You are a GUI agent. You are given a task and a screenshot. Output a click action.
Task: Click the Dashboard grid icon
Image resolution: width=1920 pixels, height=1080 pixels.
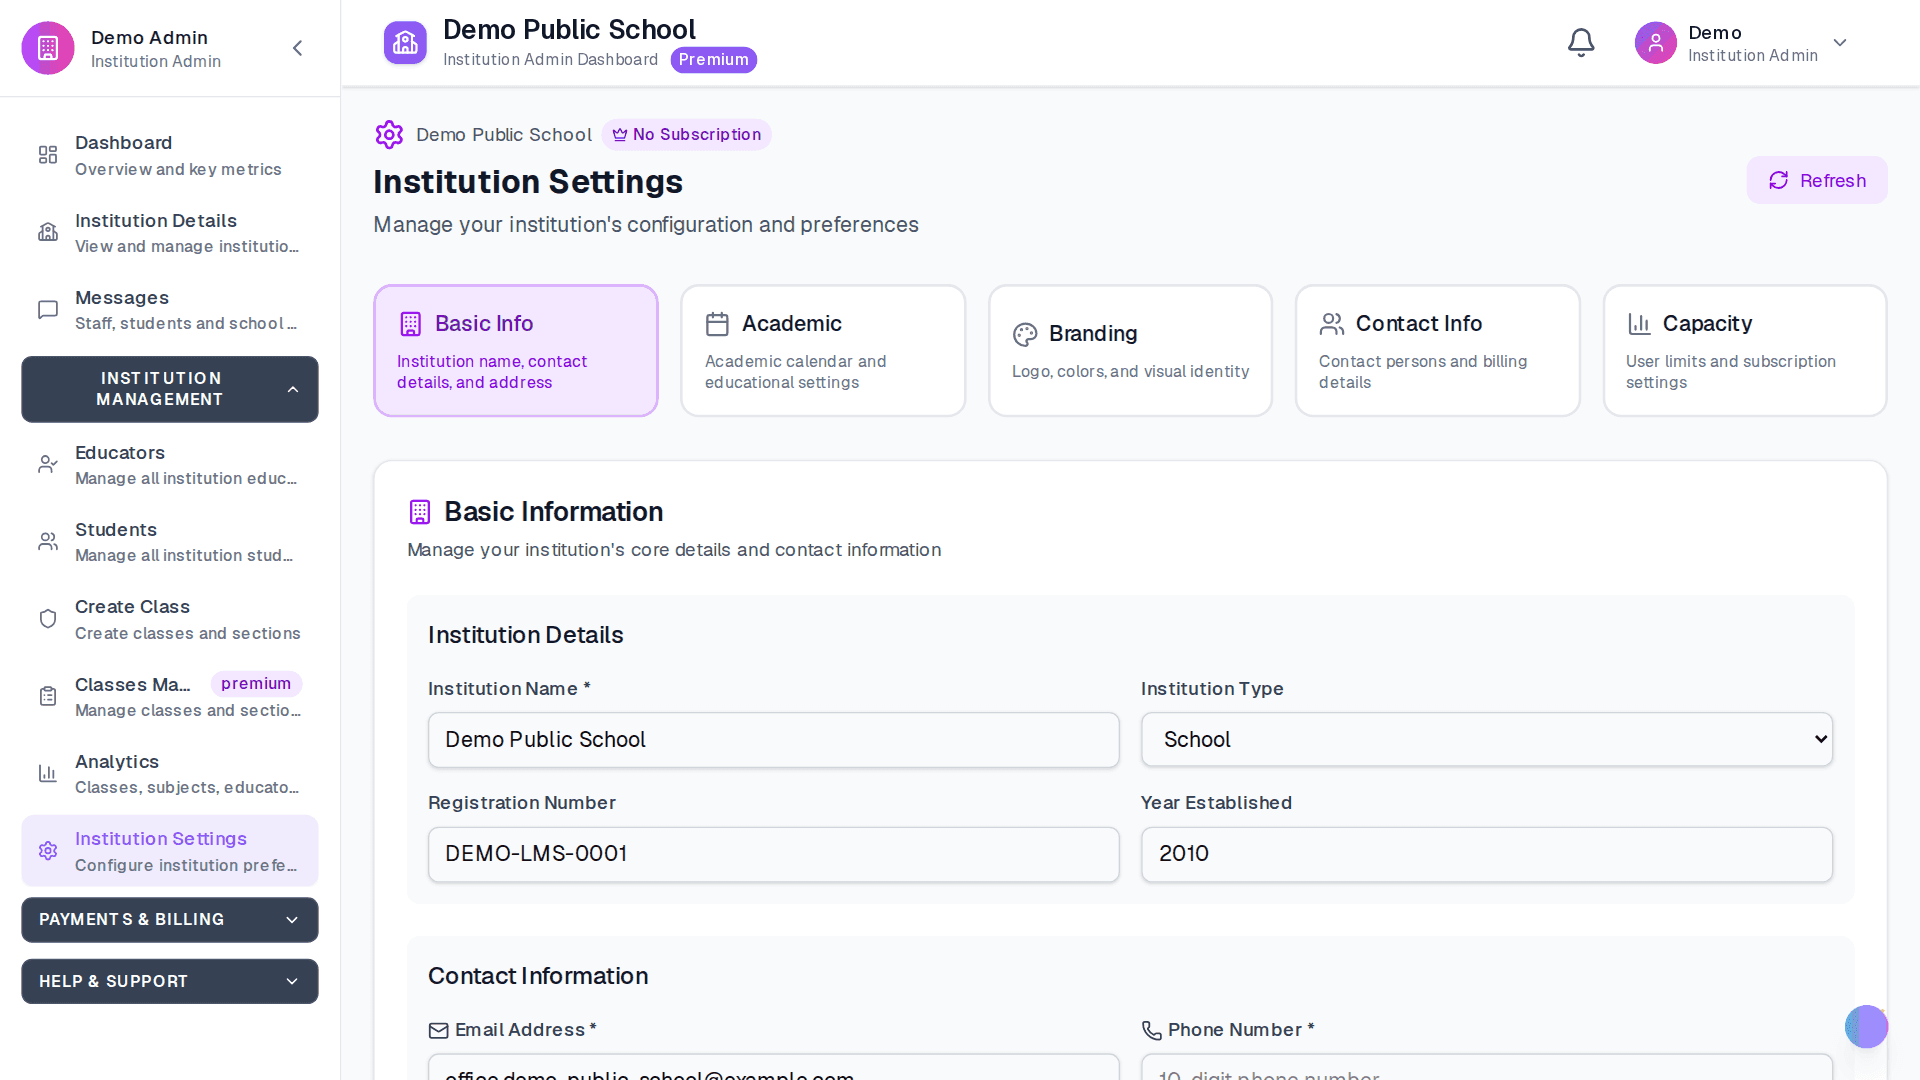(48, 155)
